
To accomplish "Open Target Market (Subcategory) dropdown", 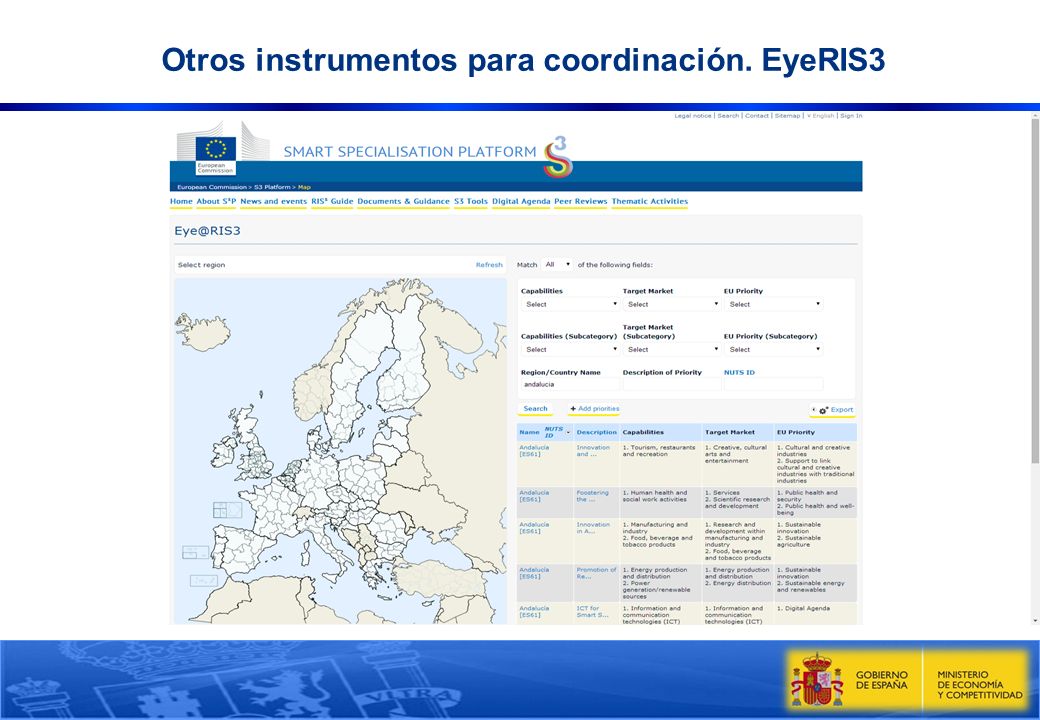I will 671,349.
